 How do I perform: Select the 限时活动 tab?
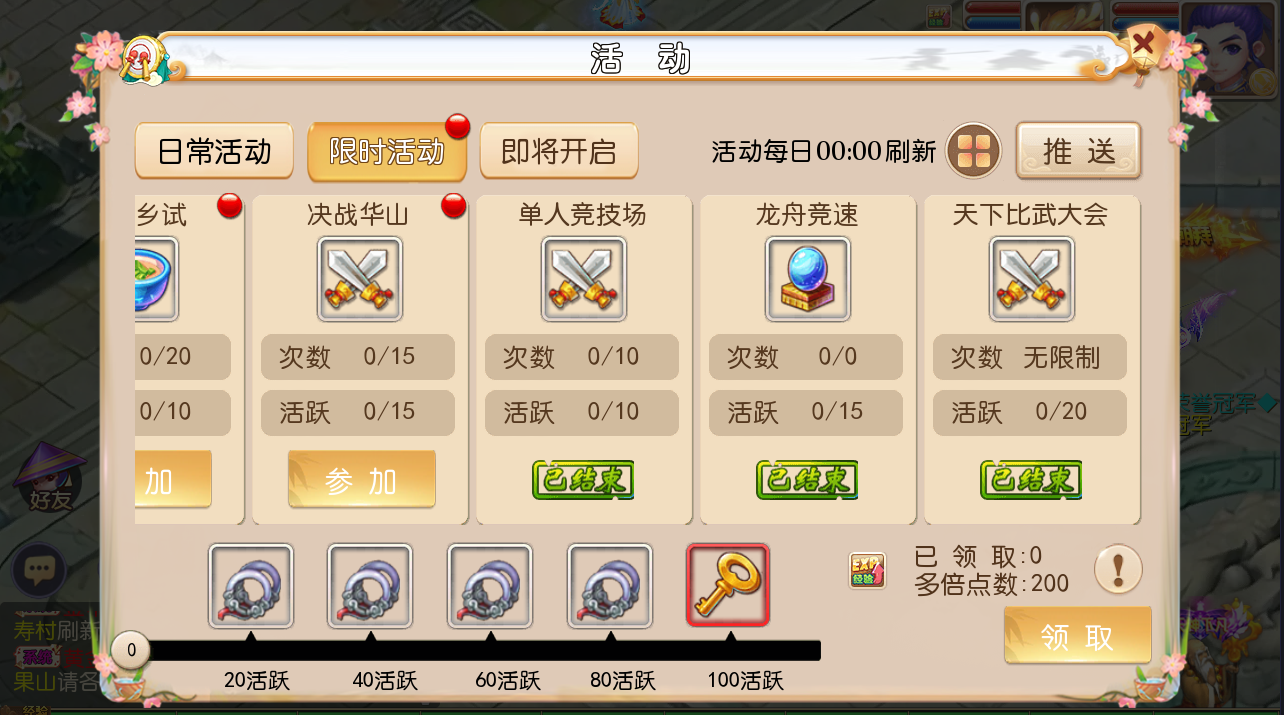[387, 152]
